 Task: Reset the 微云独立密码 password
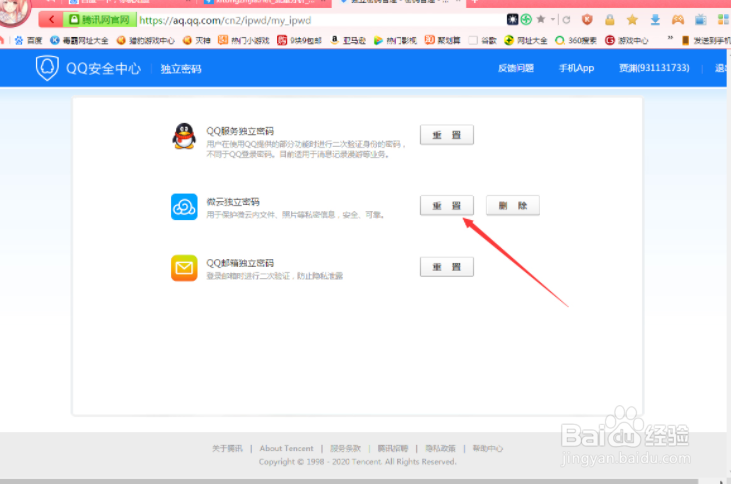tap(447, 205)
